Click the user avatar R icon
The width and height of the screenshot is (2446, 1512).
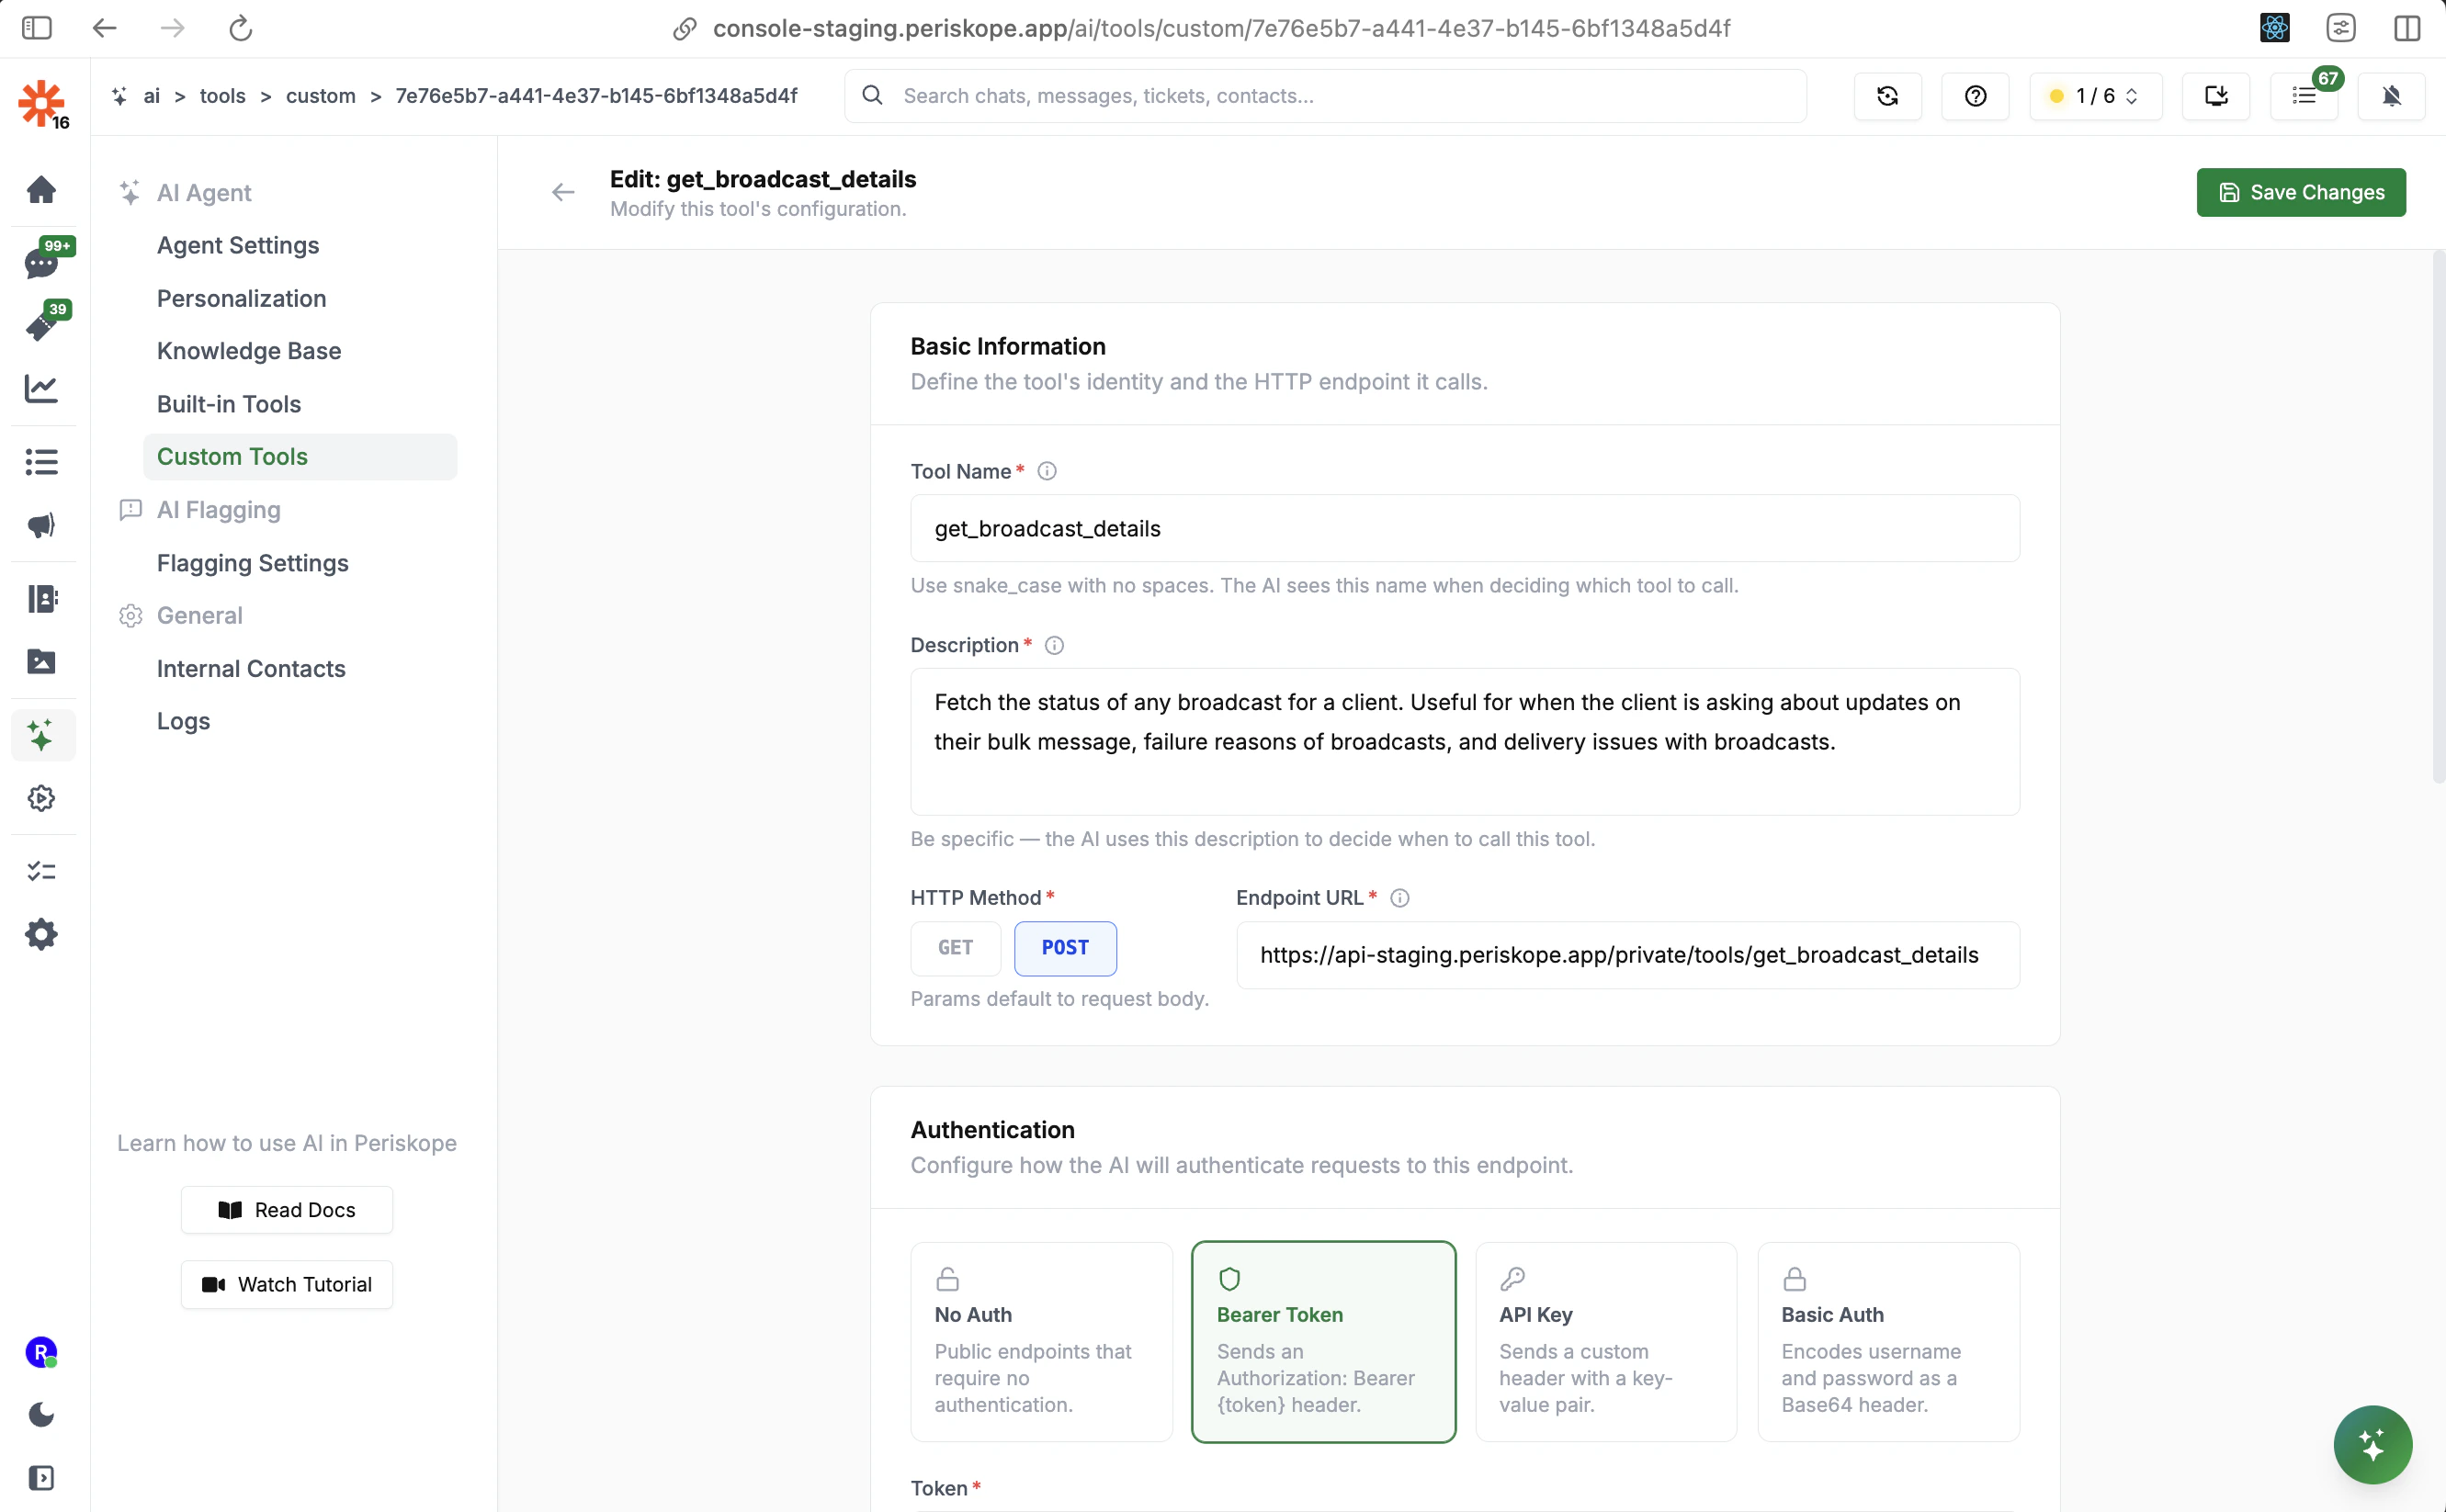coord(41,1352)
